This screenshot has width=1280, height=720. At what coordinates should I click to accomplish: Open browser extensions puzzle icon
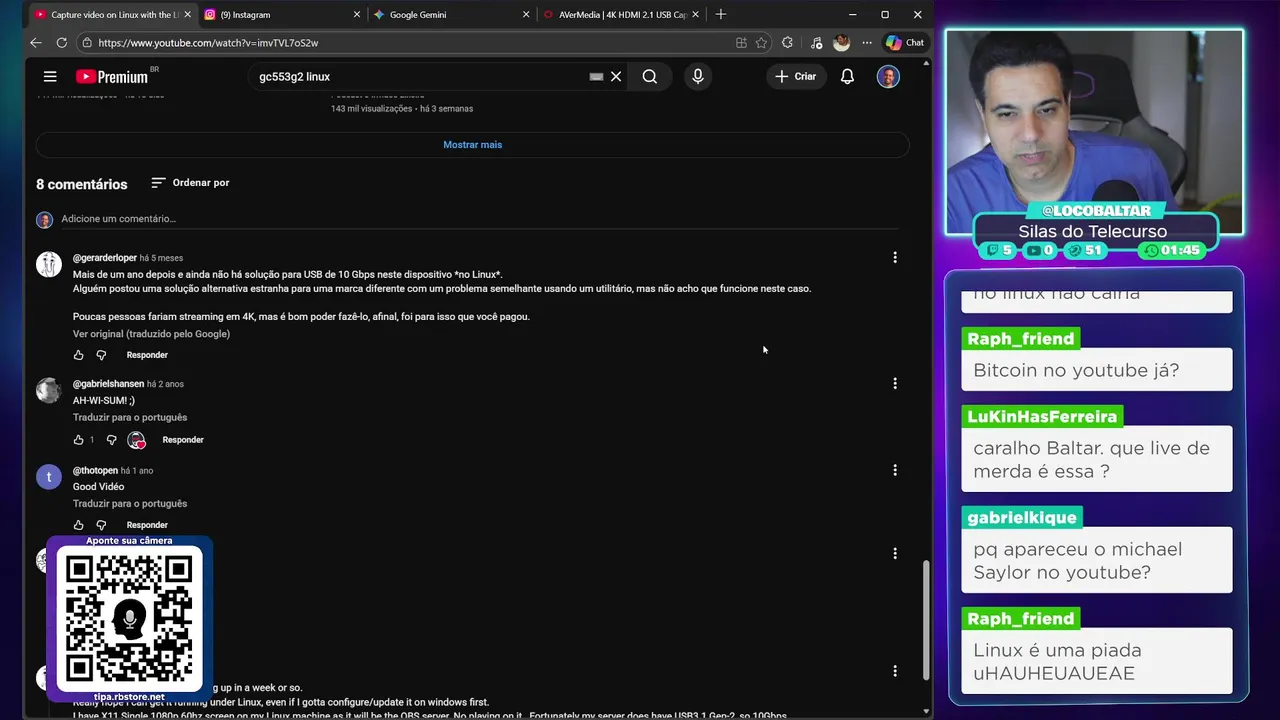point(787,43)
